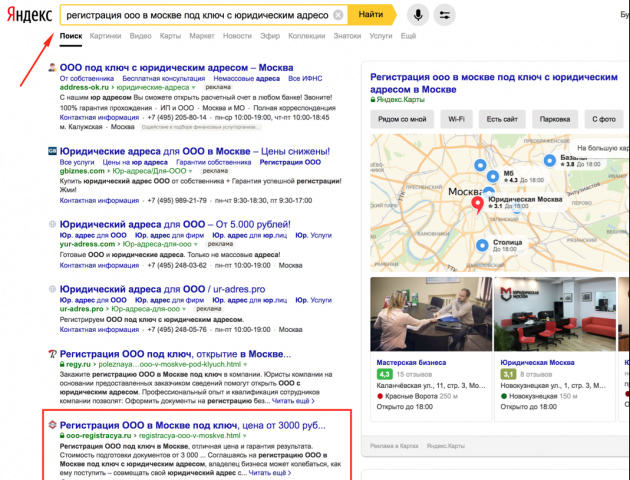Clear the search query with the X icon
630x480 pixels.
338,15
